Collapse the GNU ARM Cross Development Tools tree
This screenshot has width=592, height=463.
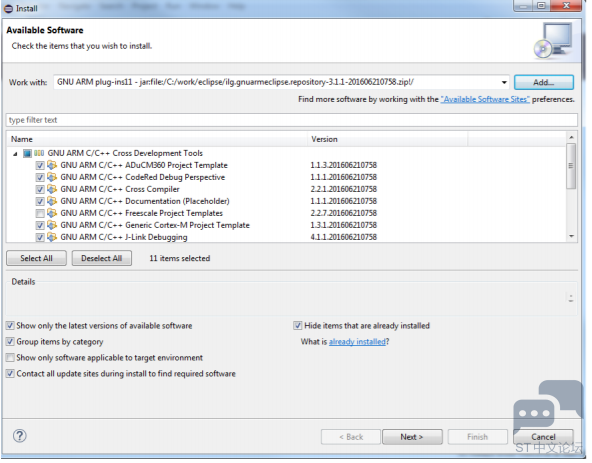[15, 153]
